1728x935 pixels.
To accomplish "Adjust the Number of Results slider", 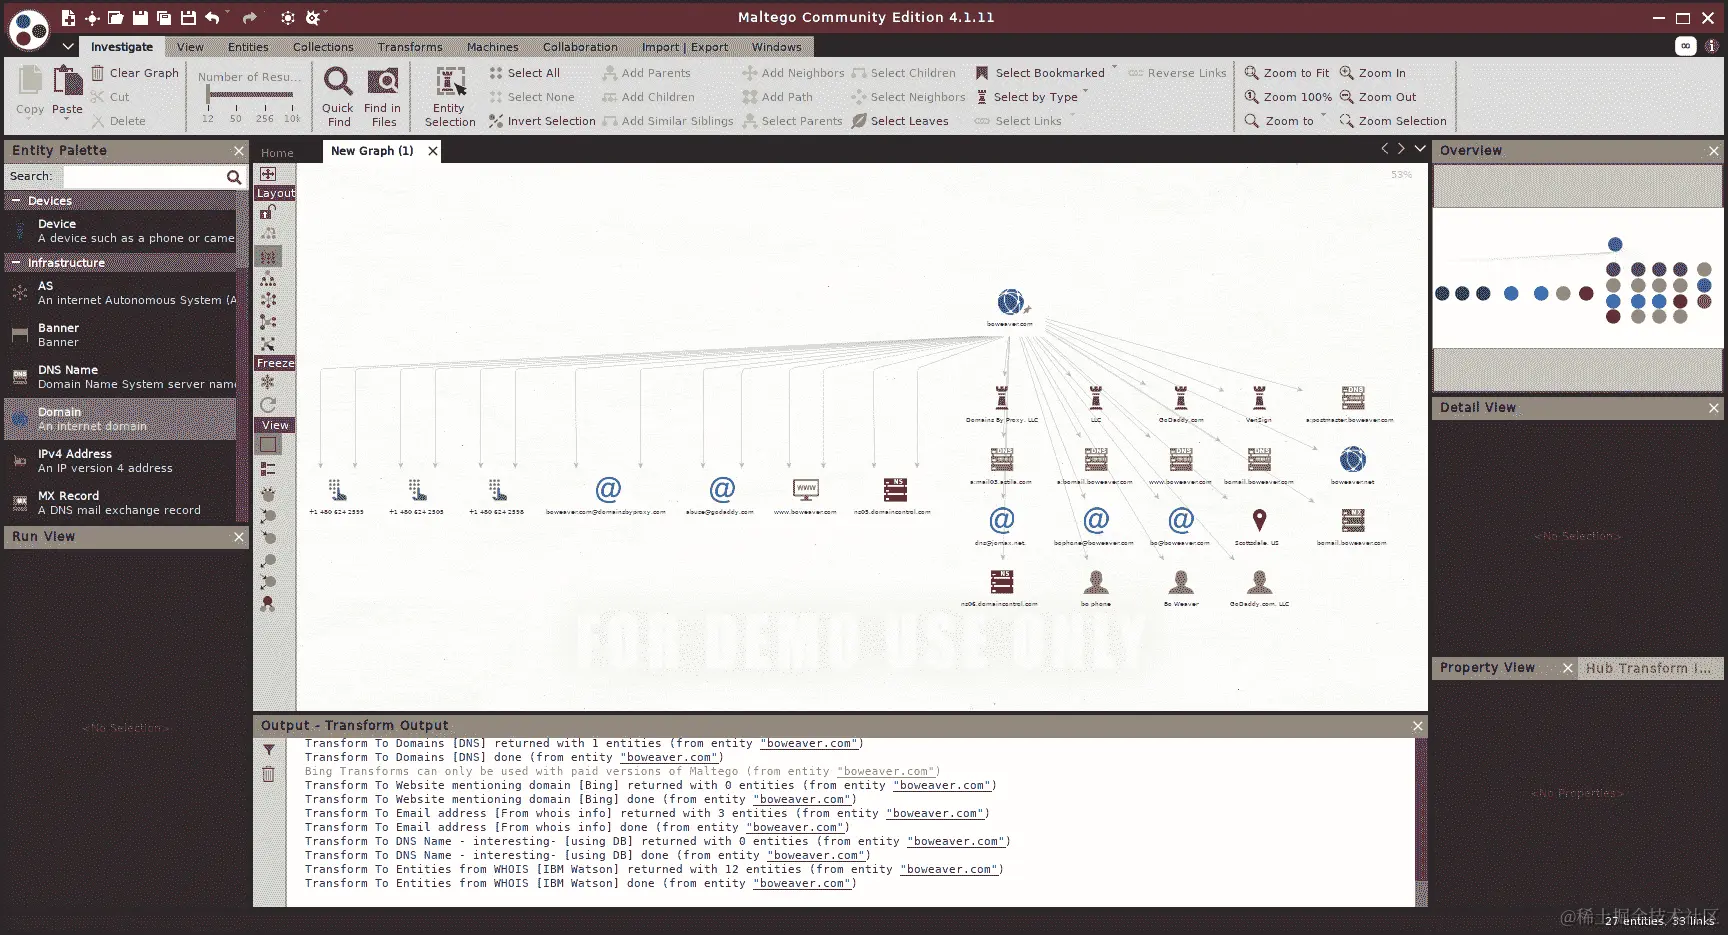I will 250,95.
